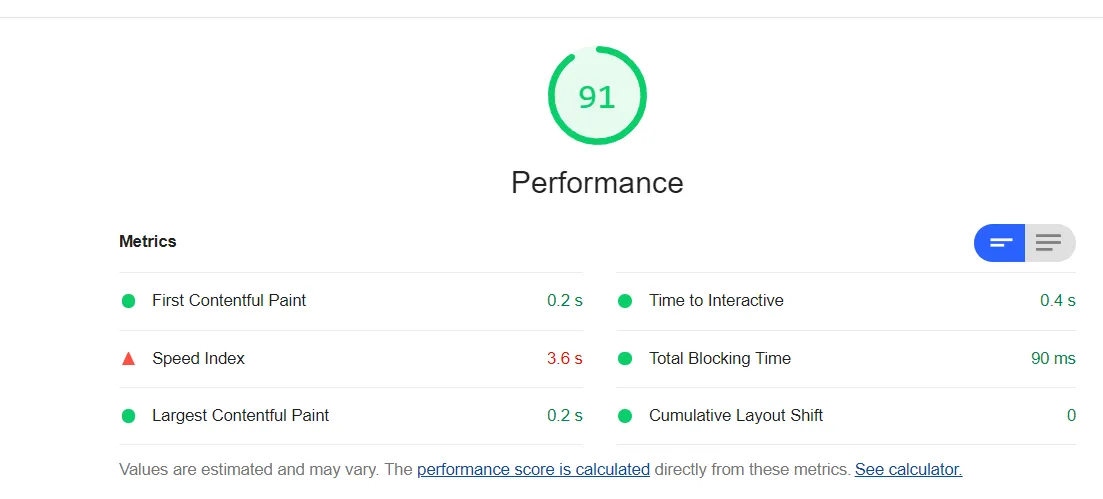Switch to compact metrics view
The width and height of the screenshot is (1103, 499).
[x=1001, y=243]
